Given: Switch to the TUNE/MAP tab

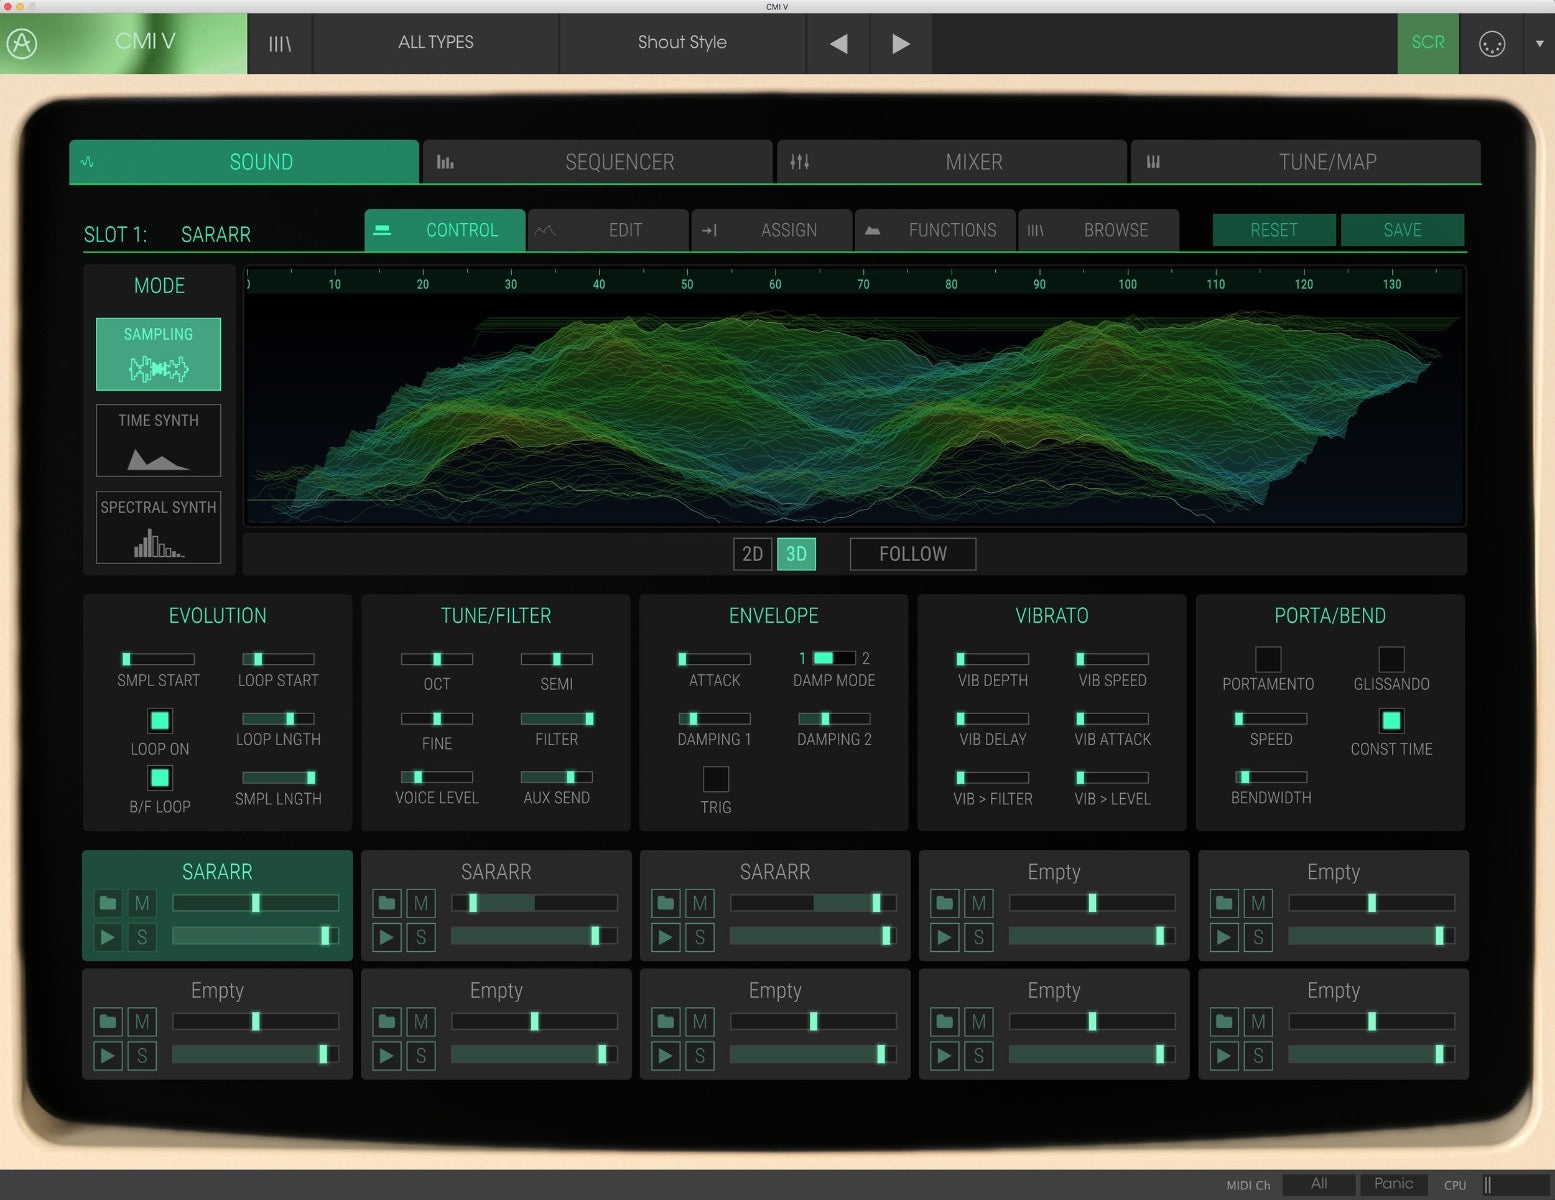Looking at the screenshot, I should (1306, 162).
